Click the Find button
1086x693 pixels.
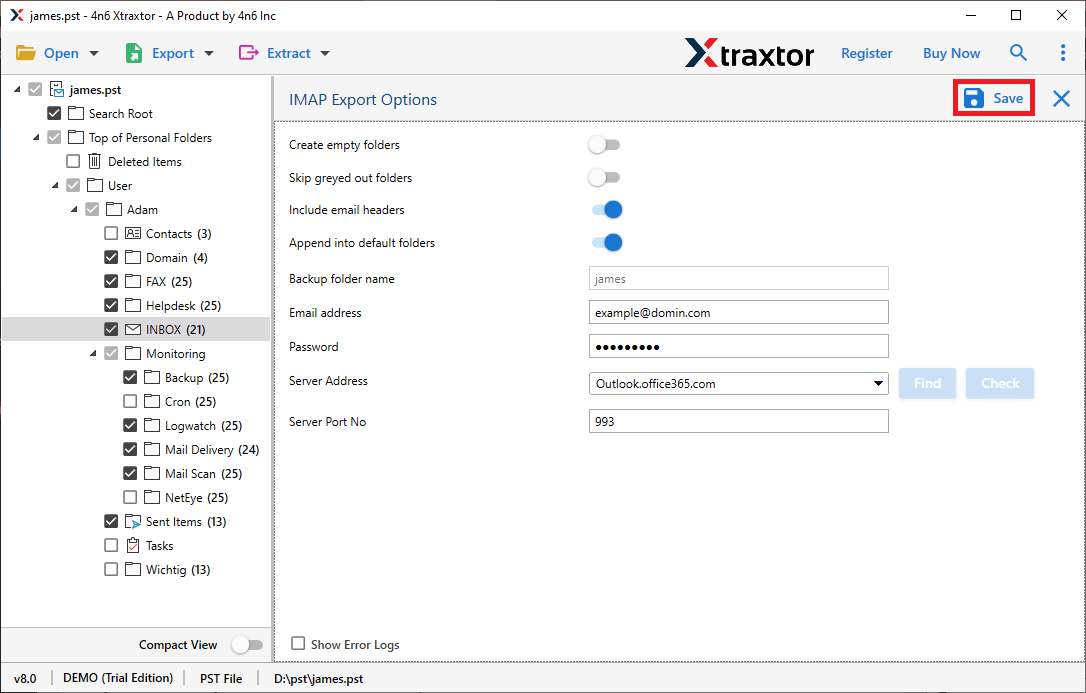(927, 384)
